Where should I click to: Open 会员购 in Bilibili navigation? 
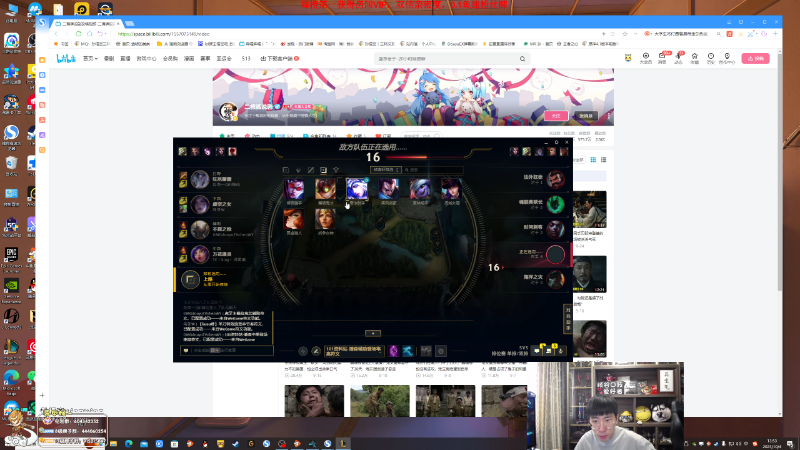click(170, 59)
